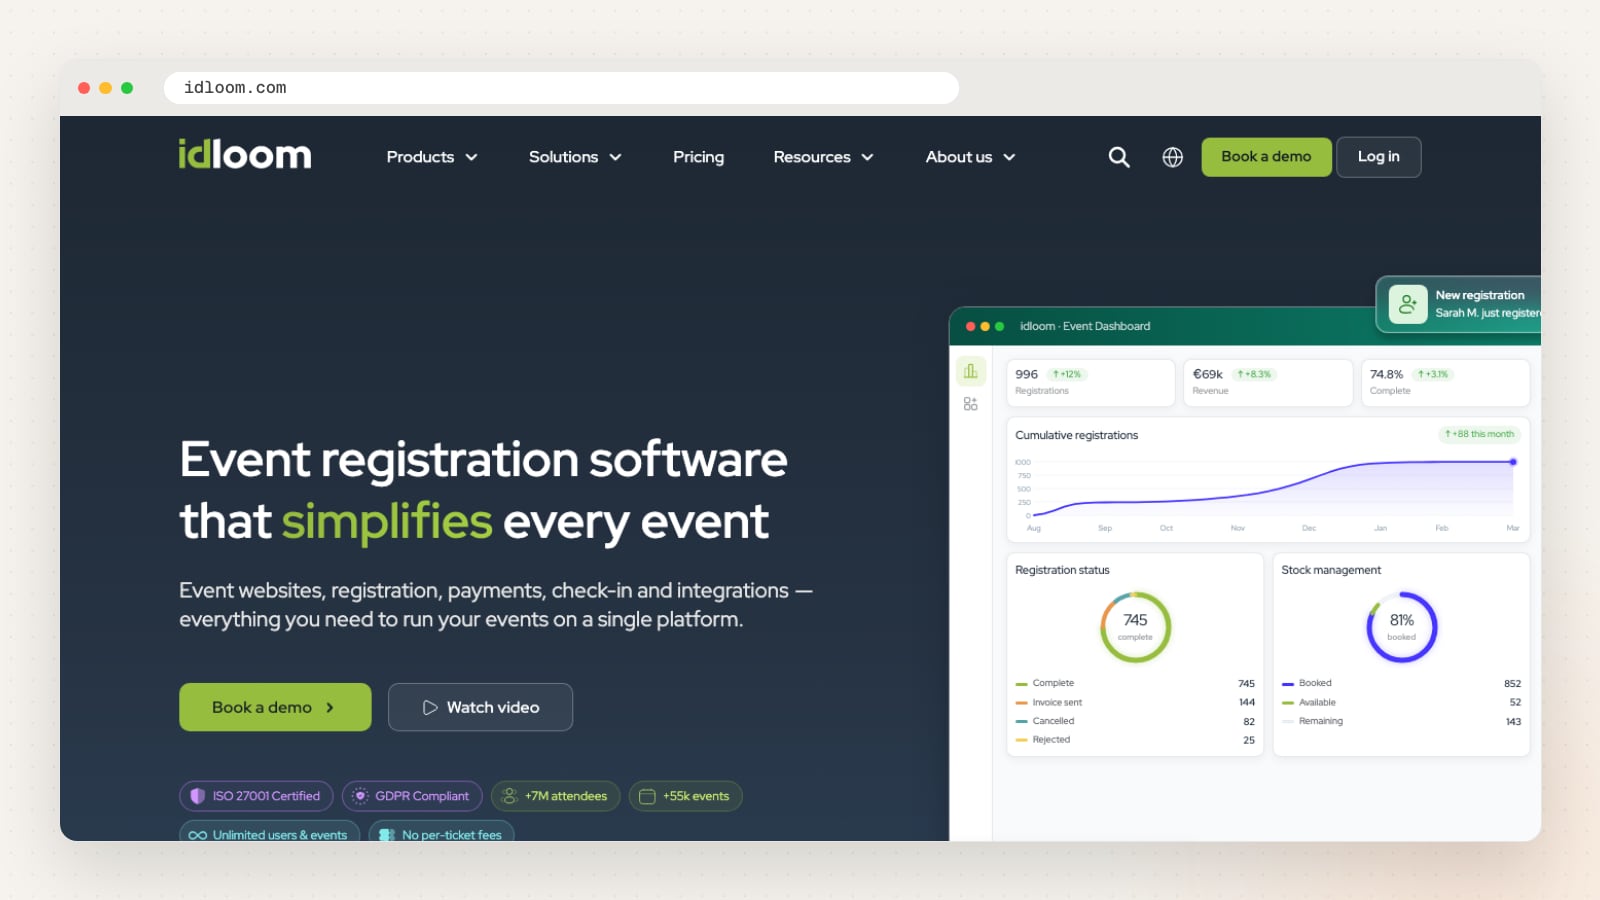
Task: Click the new registration user icon
Action: [x=1408, y=304]
